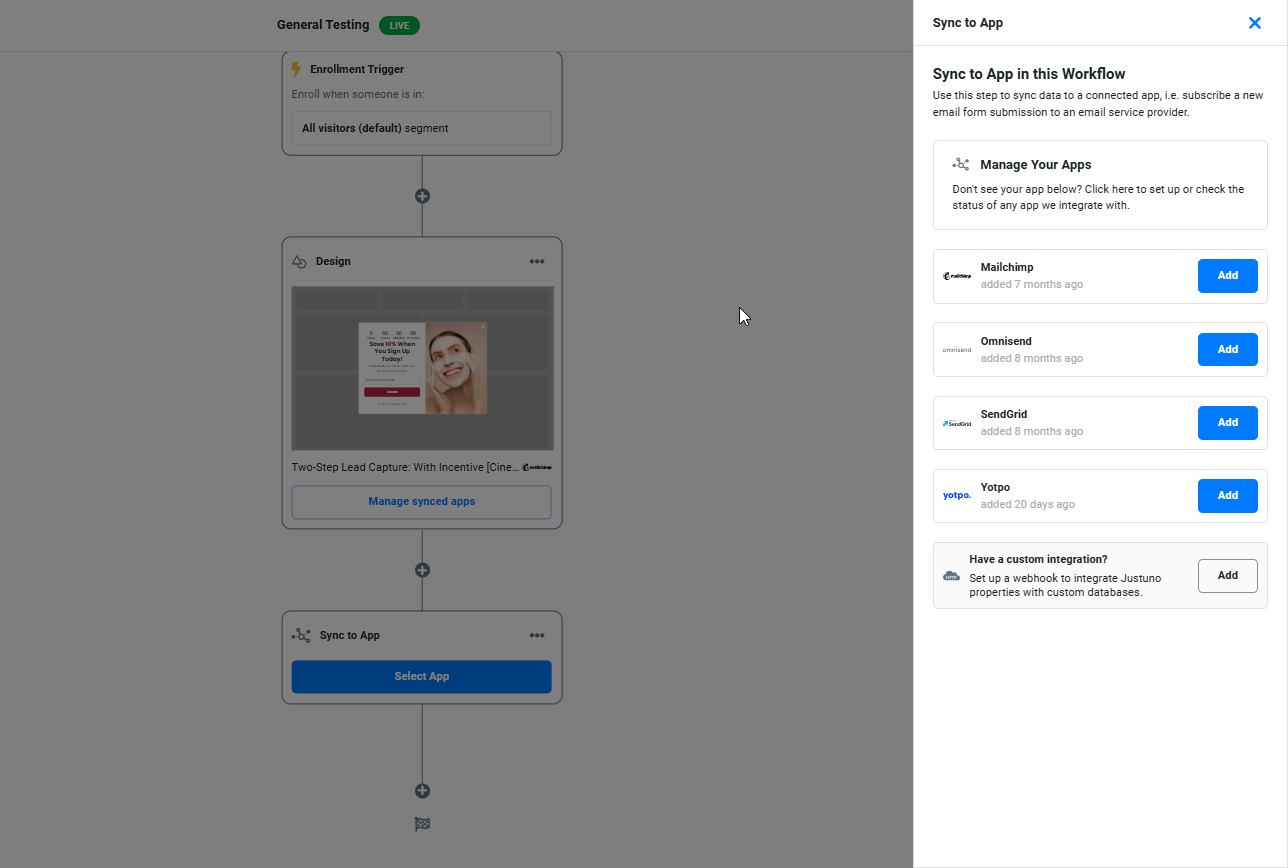Add the Mailchimp app
The width and height of the screenshot is (1288, 868).
1227,276
